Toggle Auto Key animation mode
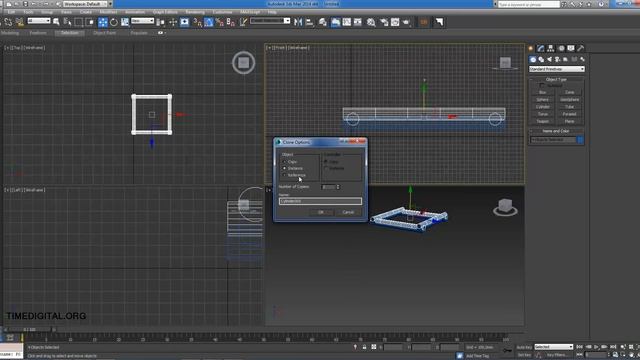 pos(524,347)
